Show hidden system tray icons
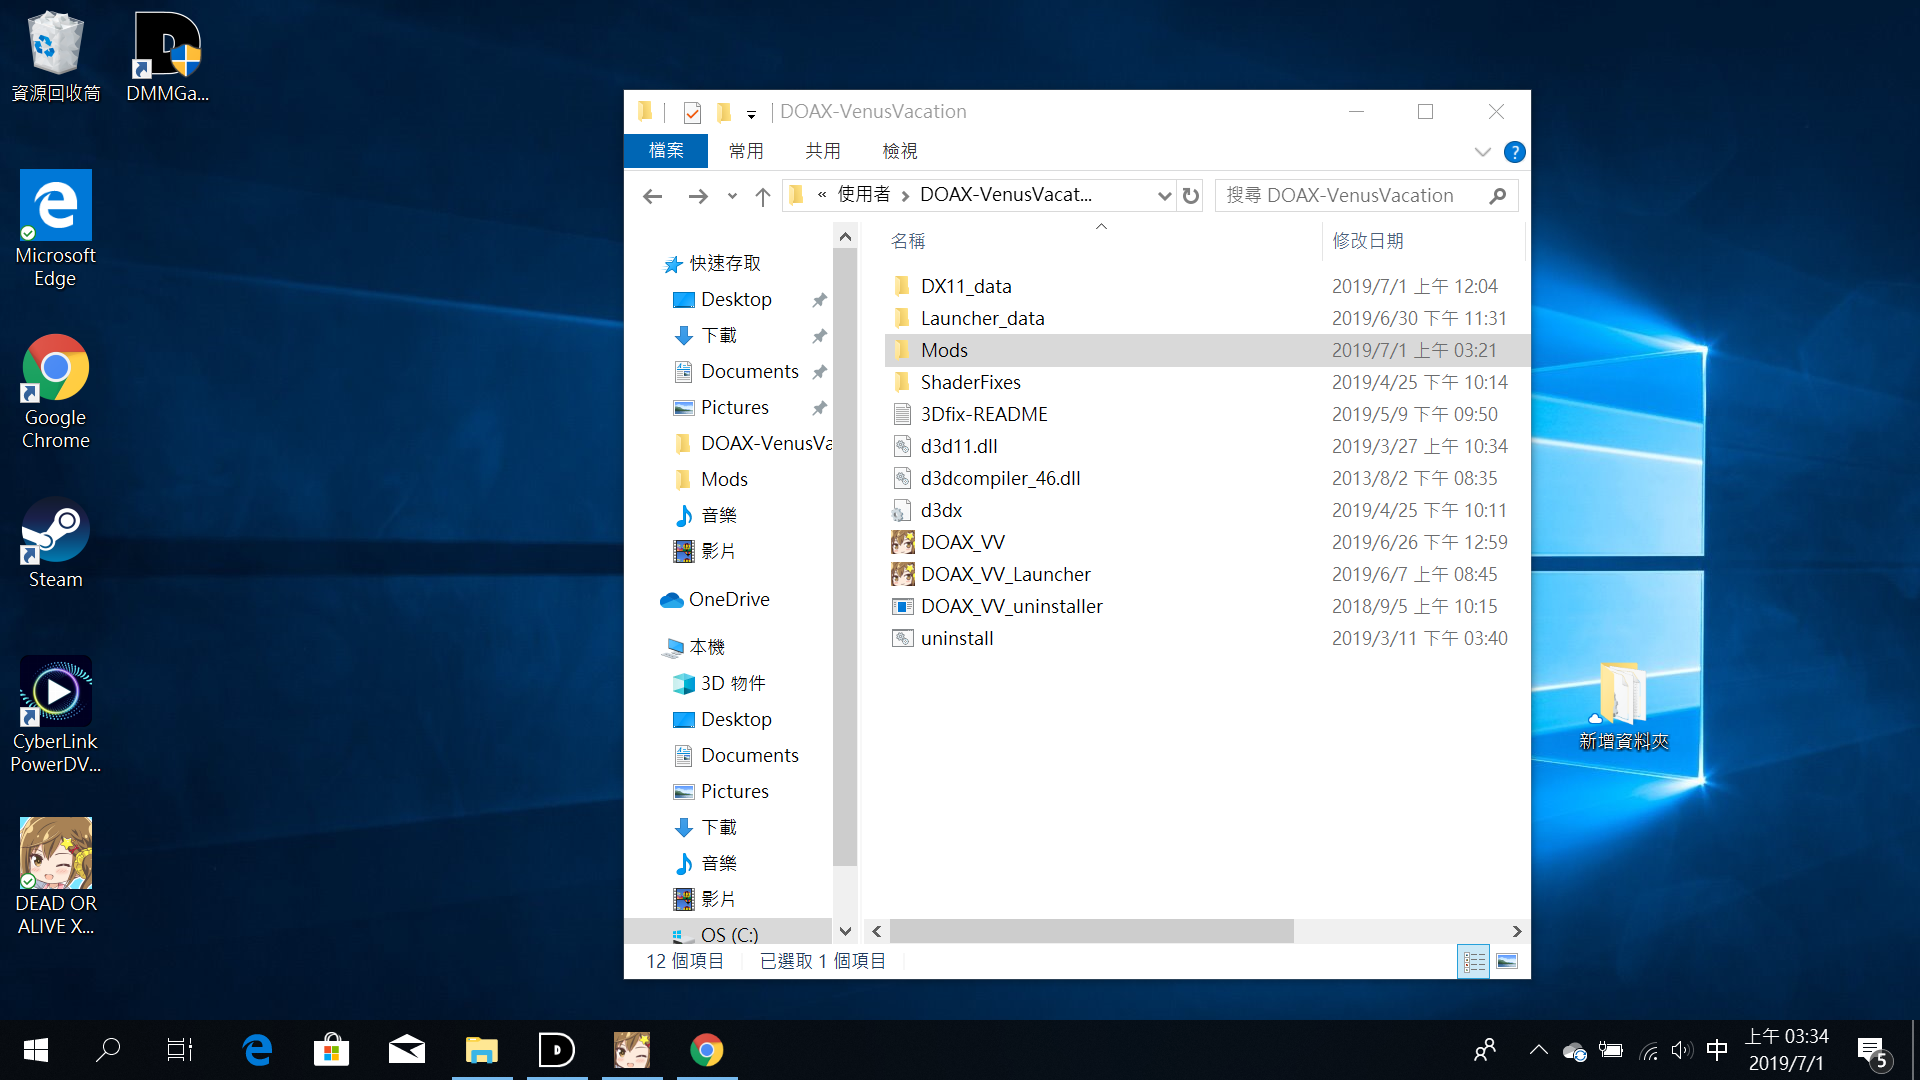This screenshot has width=1920, height=1080. click(1539, 1050)
